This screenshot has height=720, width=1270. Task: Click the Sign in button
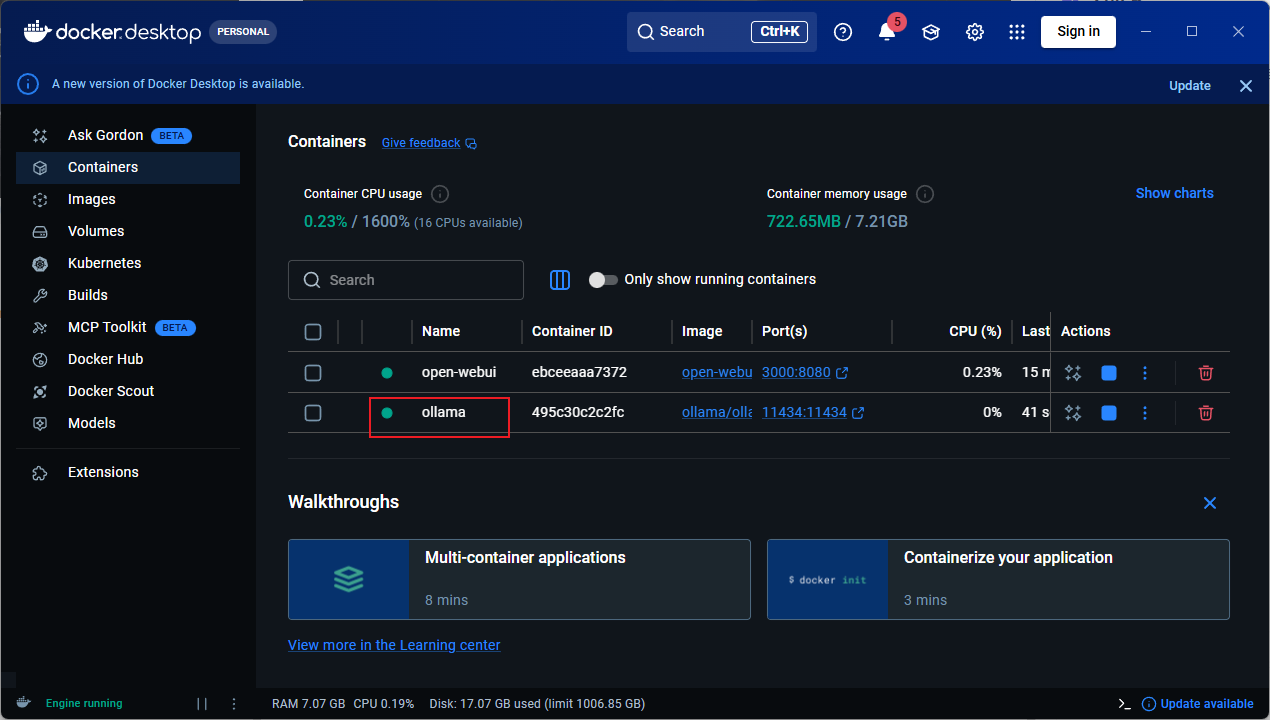(1078, 32)
